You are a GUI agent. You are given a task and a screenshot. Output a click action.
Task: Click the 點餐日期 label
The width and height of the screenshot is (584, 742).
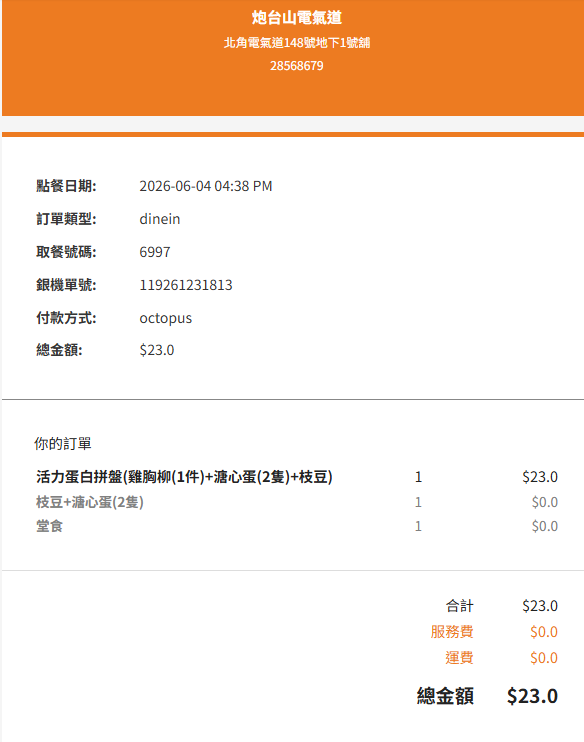pos(66,186)
